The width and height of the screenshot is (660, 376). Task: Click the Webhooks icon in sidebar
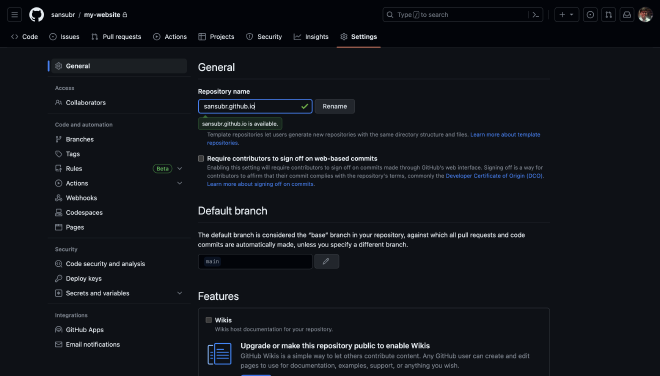[x=59, y=198]
